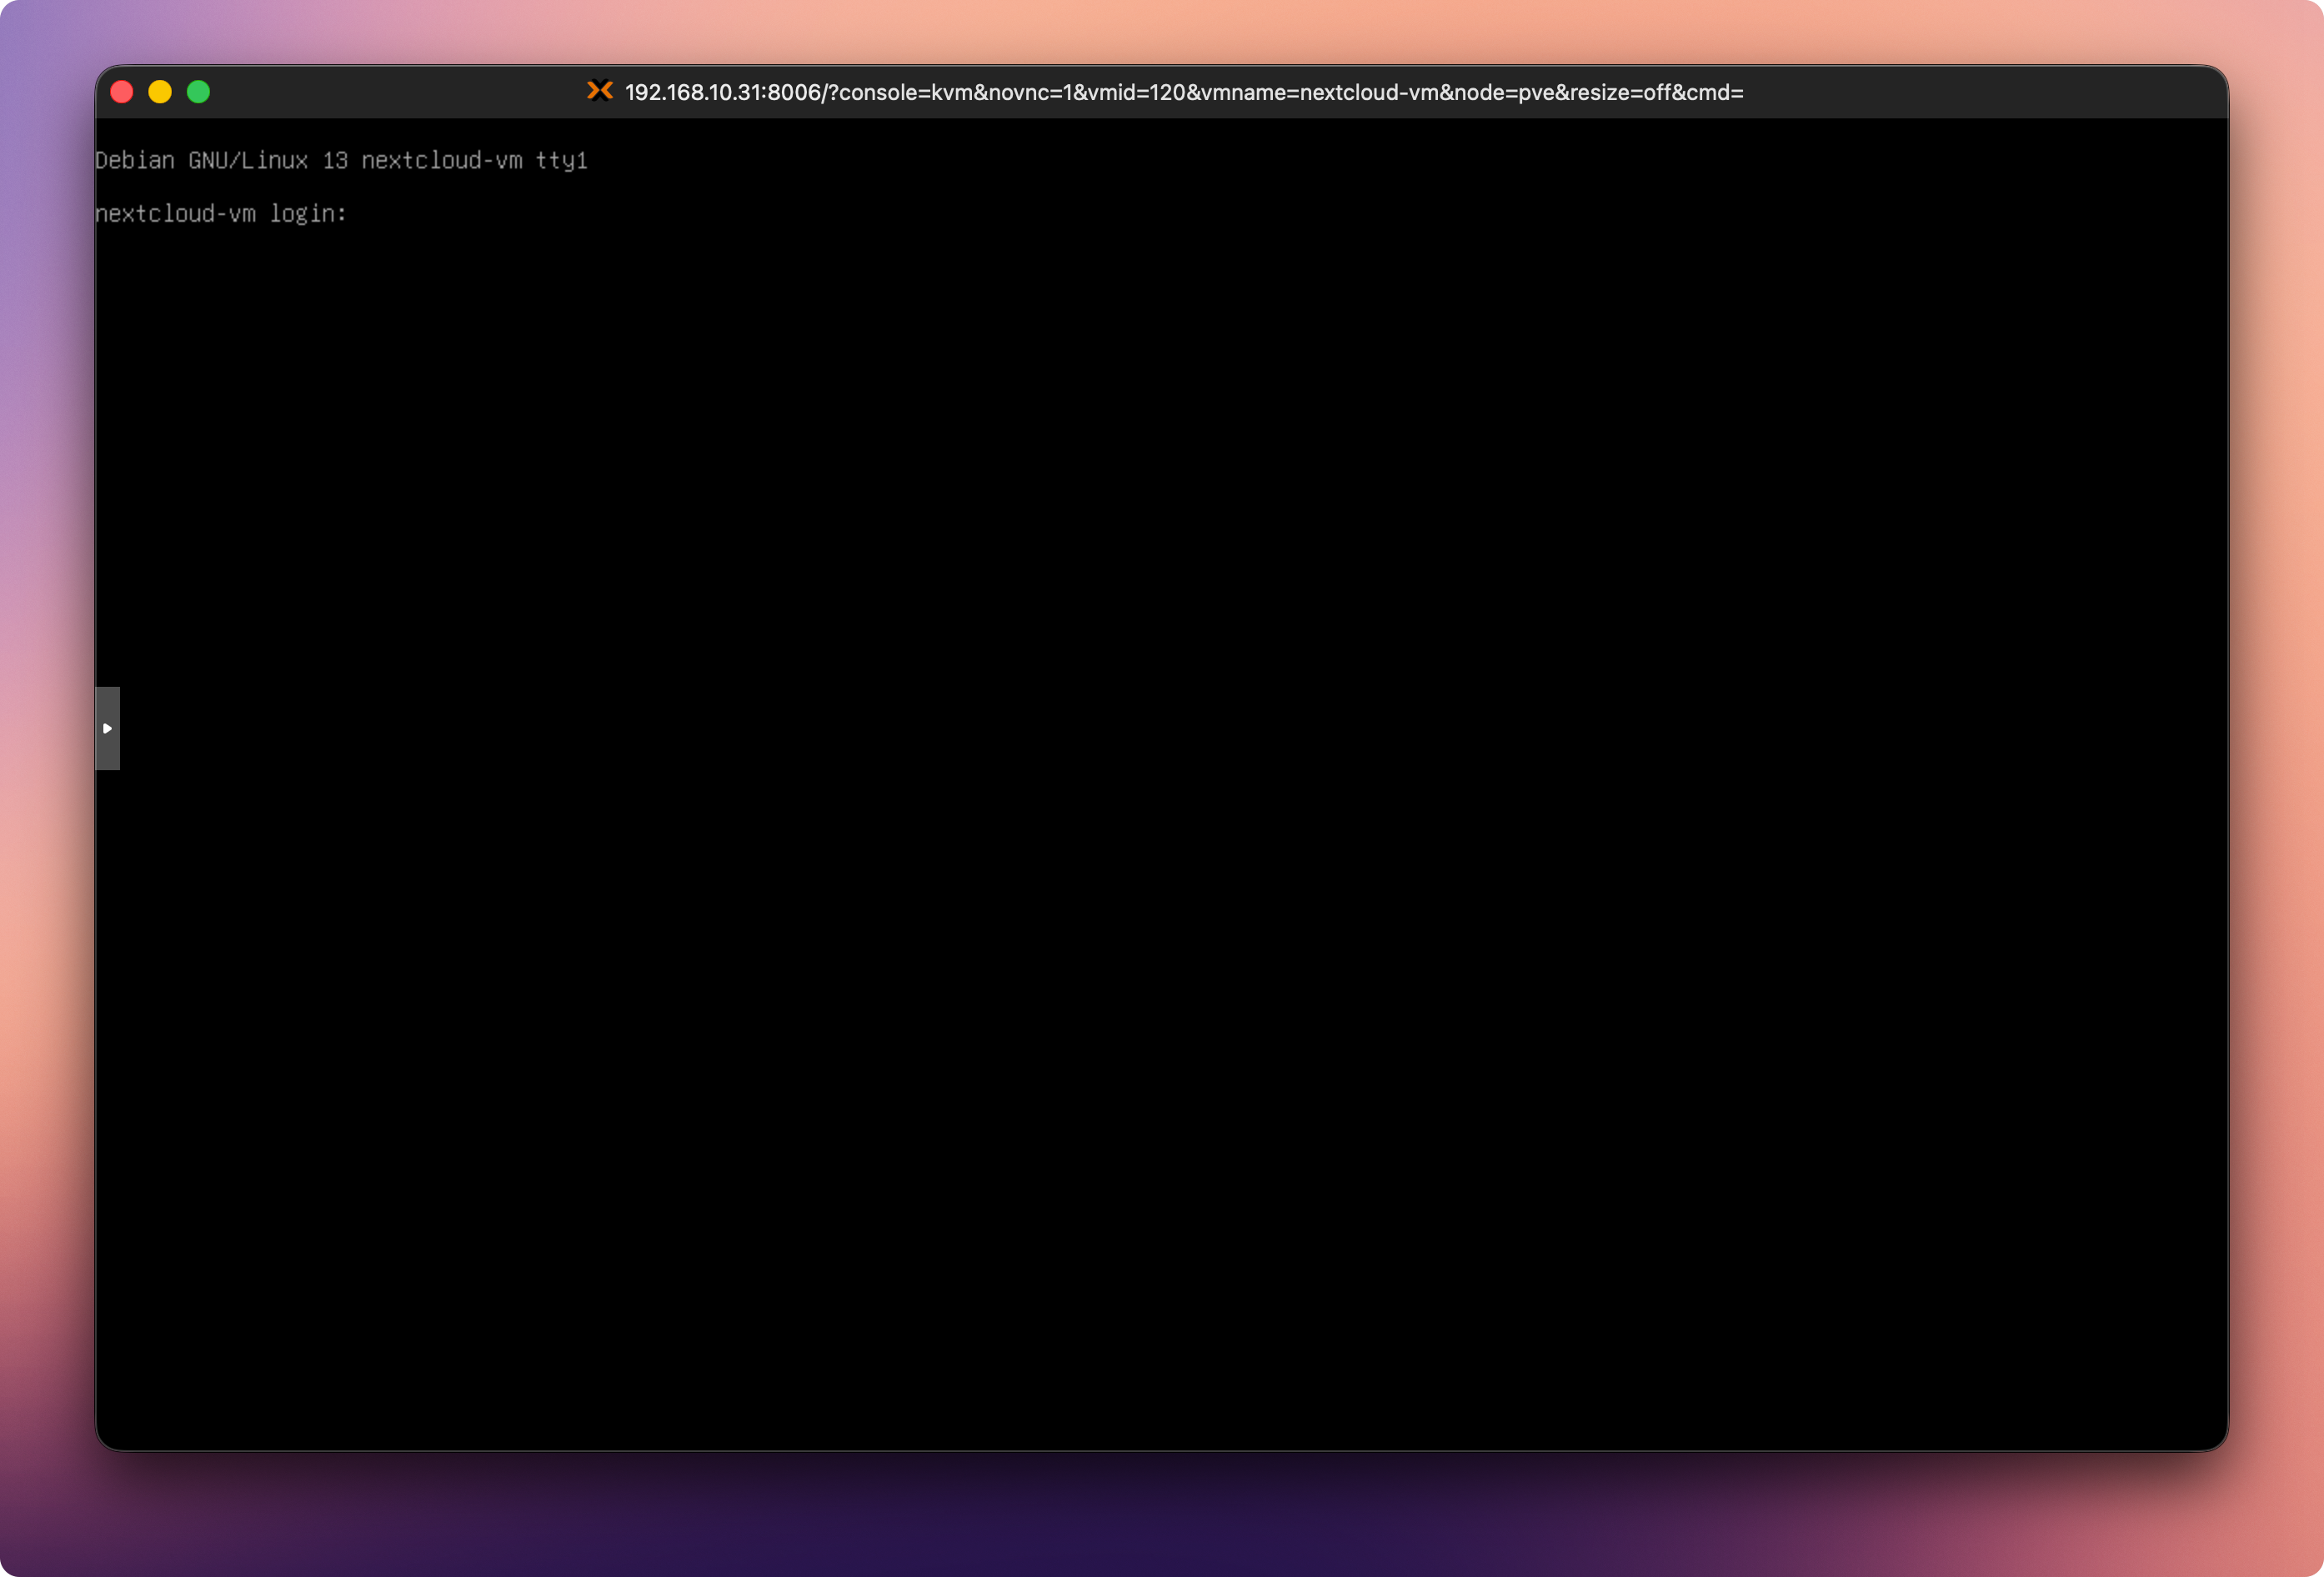The height and width of the screenshot is (1577, 2324).
Task: Click the word 'login:' in the console
Action: coord(308,214)
